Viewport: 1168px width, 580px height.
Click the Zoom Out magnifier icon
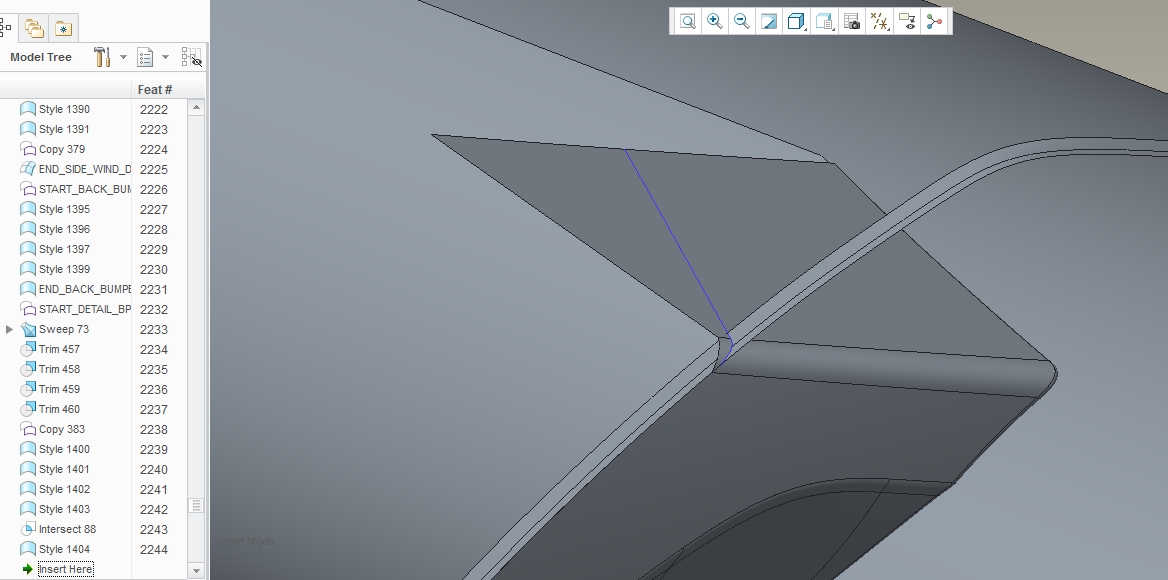click(x=741, y=22)
